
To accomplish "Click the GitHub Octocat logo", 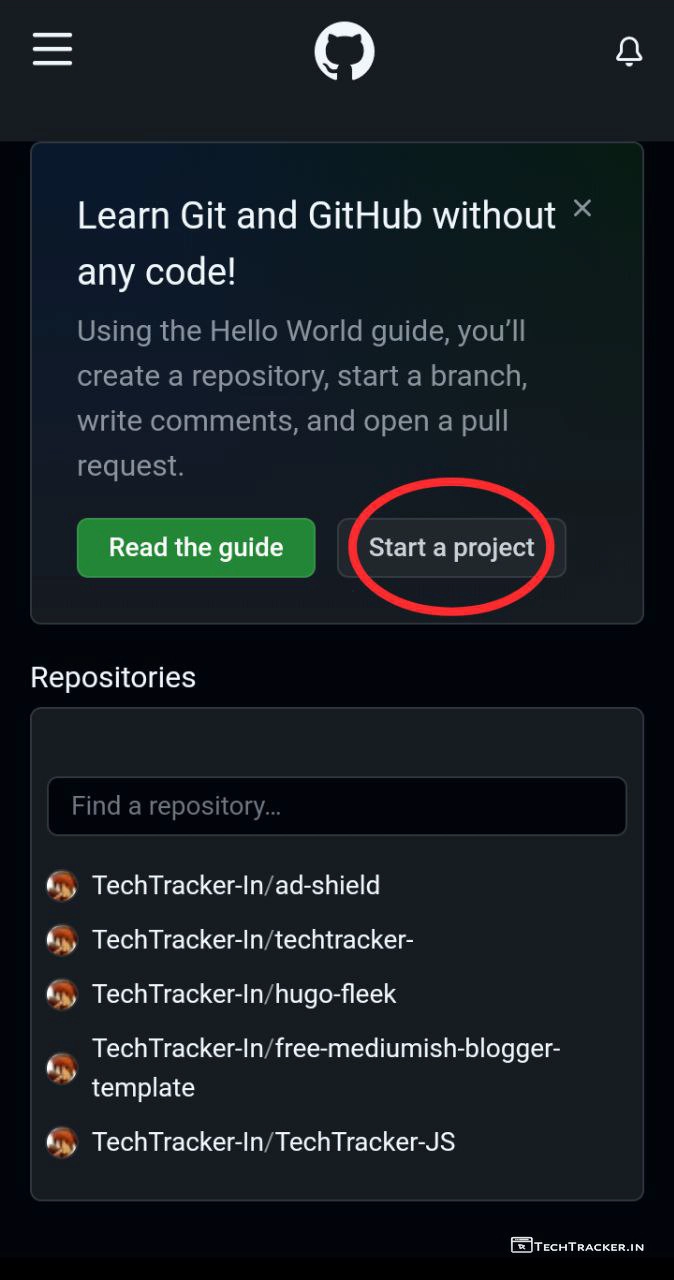I will pyautogui.click(x=344, y=52).
